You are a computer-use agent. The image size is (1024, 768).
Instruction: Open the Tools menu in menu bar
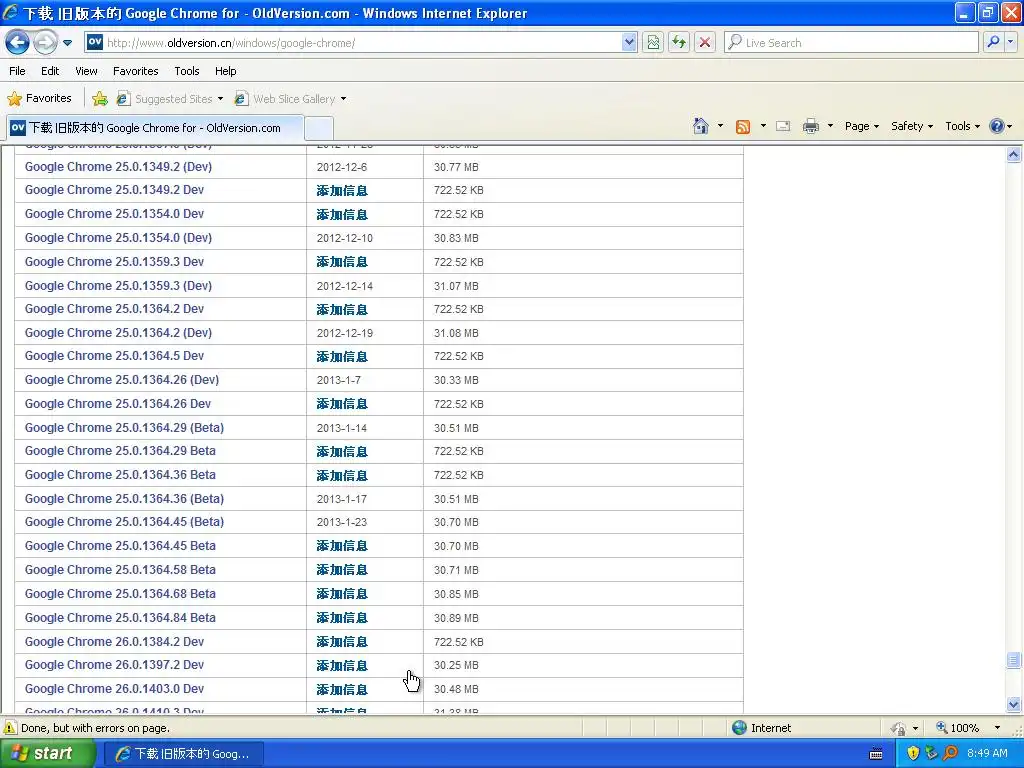click(x=187, y=71)
